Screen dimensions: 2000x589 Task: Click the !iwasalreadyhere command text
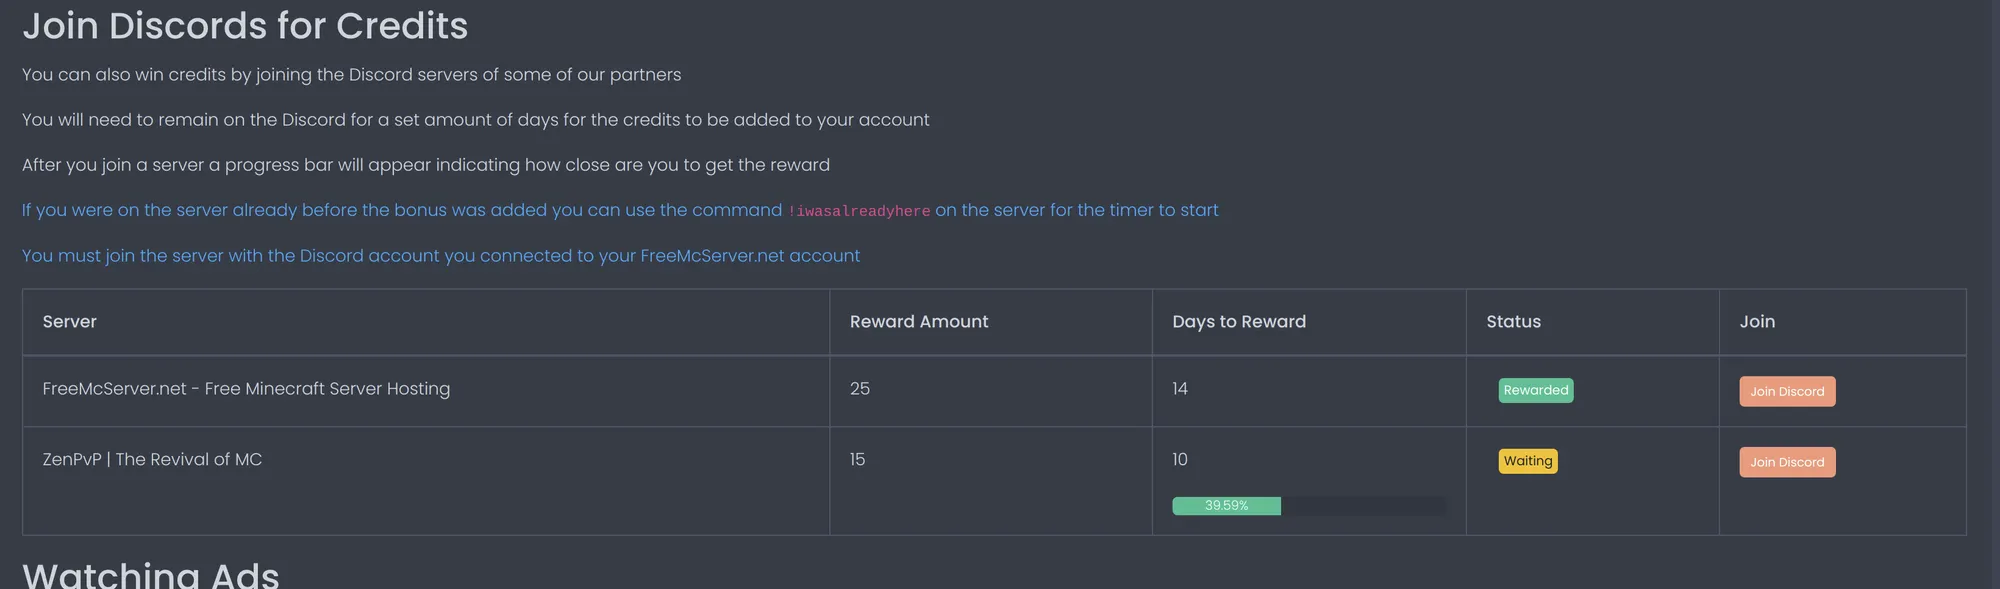click(859, 211)
